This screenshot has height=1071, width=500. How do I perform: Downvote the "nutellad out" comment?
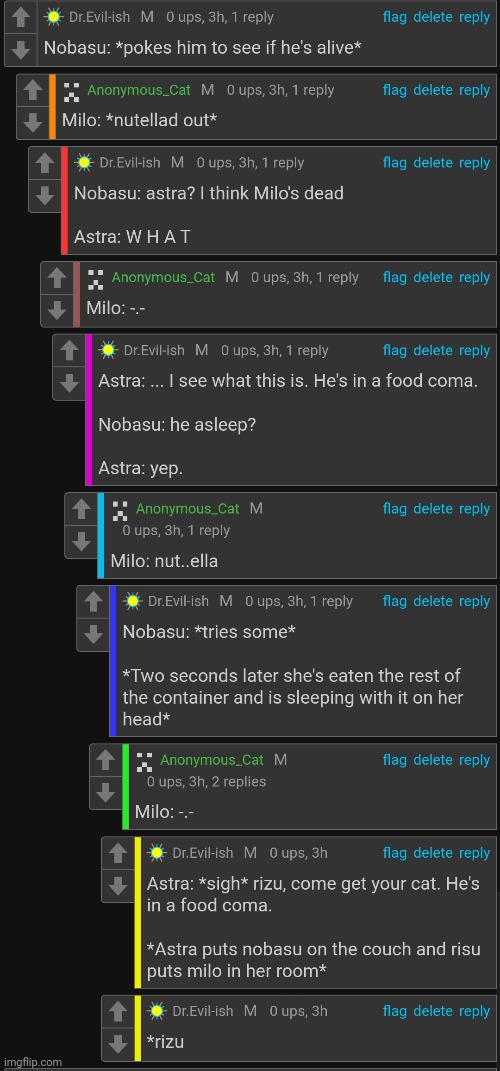[x=33, y=123]
